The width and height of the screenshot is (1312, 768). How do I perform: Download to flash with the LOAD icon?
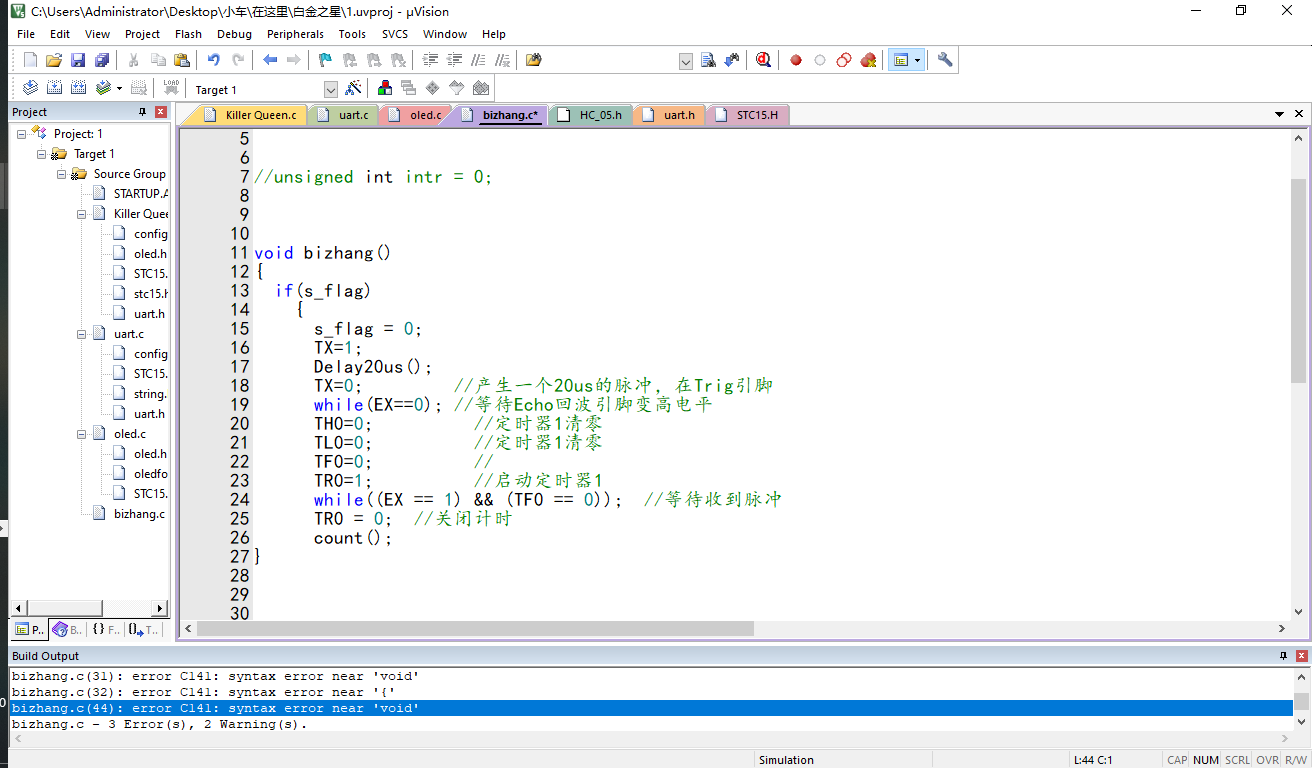pyautogui.click(x=171, y=88)
